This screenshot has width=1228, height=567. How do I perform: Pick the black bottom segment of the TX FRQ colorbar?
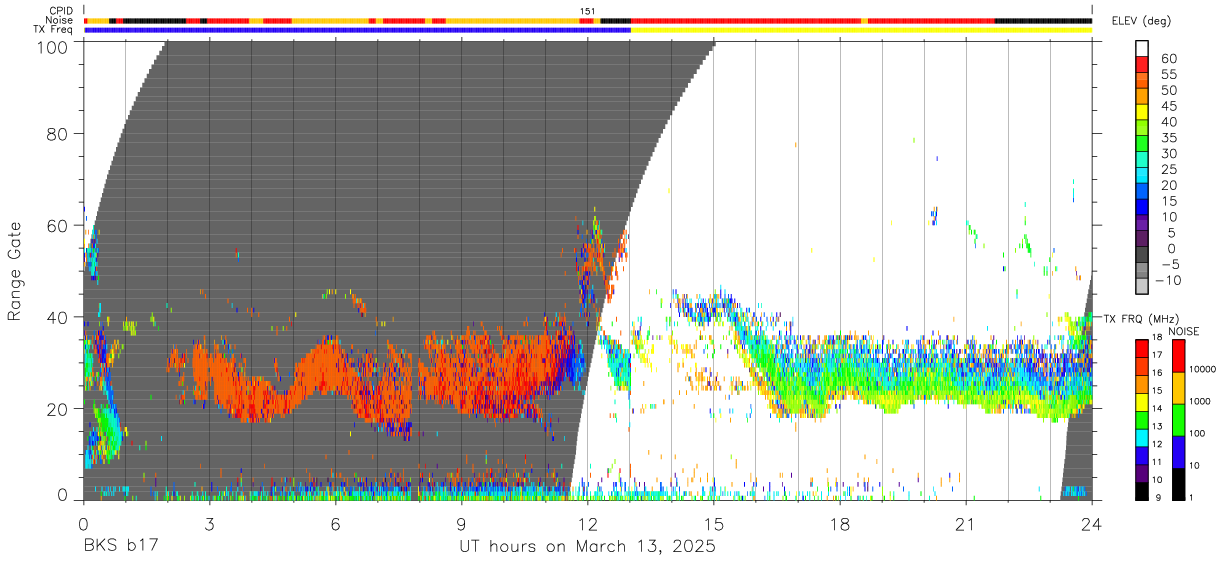[x=1142, y=491]
